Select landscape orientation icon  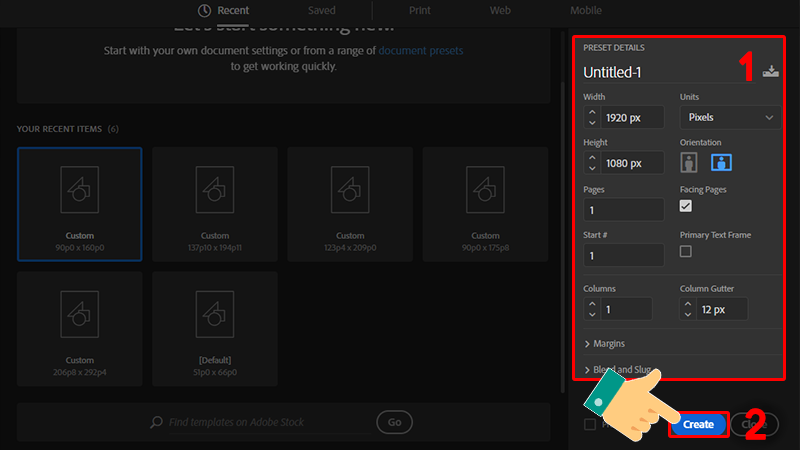[x=722, y=162]
